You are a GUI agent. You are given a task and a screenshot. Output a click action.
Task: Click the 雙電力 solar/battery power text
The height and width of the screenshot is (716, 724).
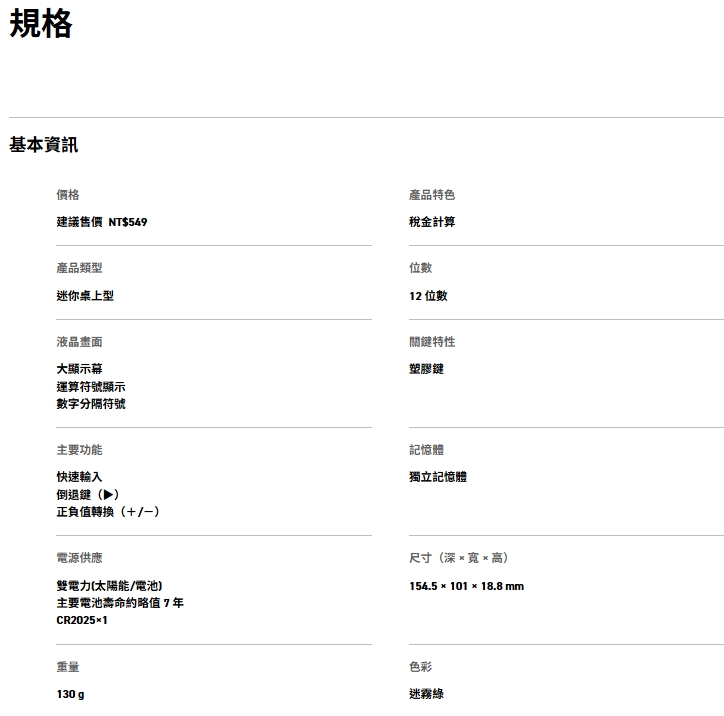pos(109,586)
